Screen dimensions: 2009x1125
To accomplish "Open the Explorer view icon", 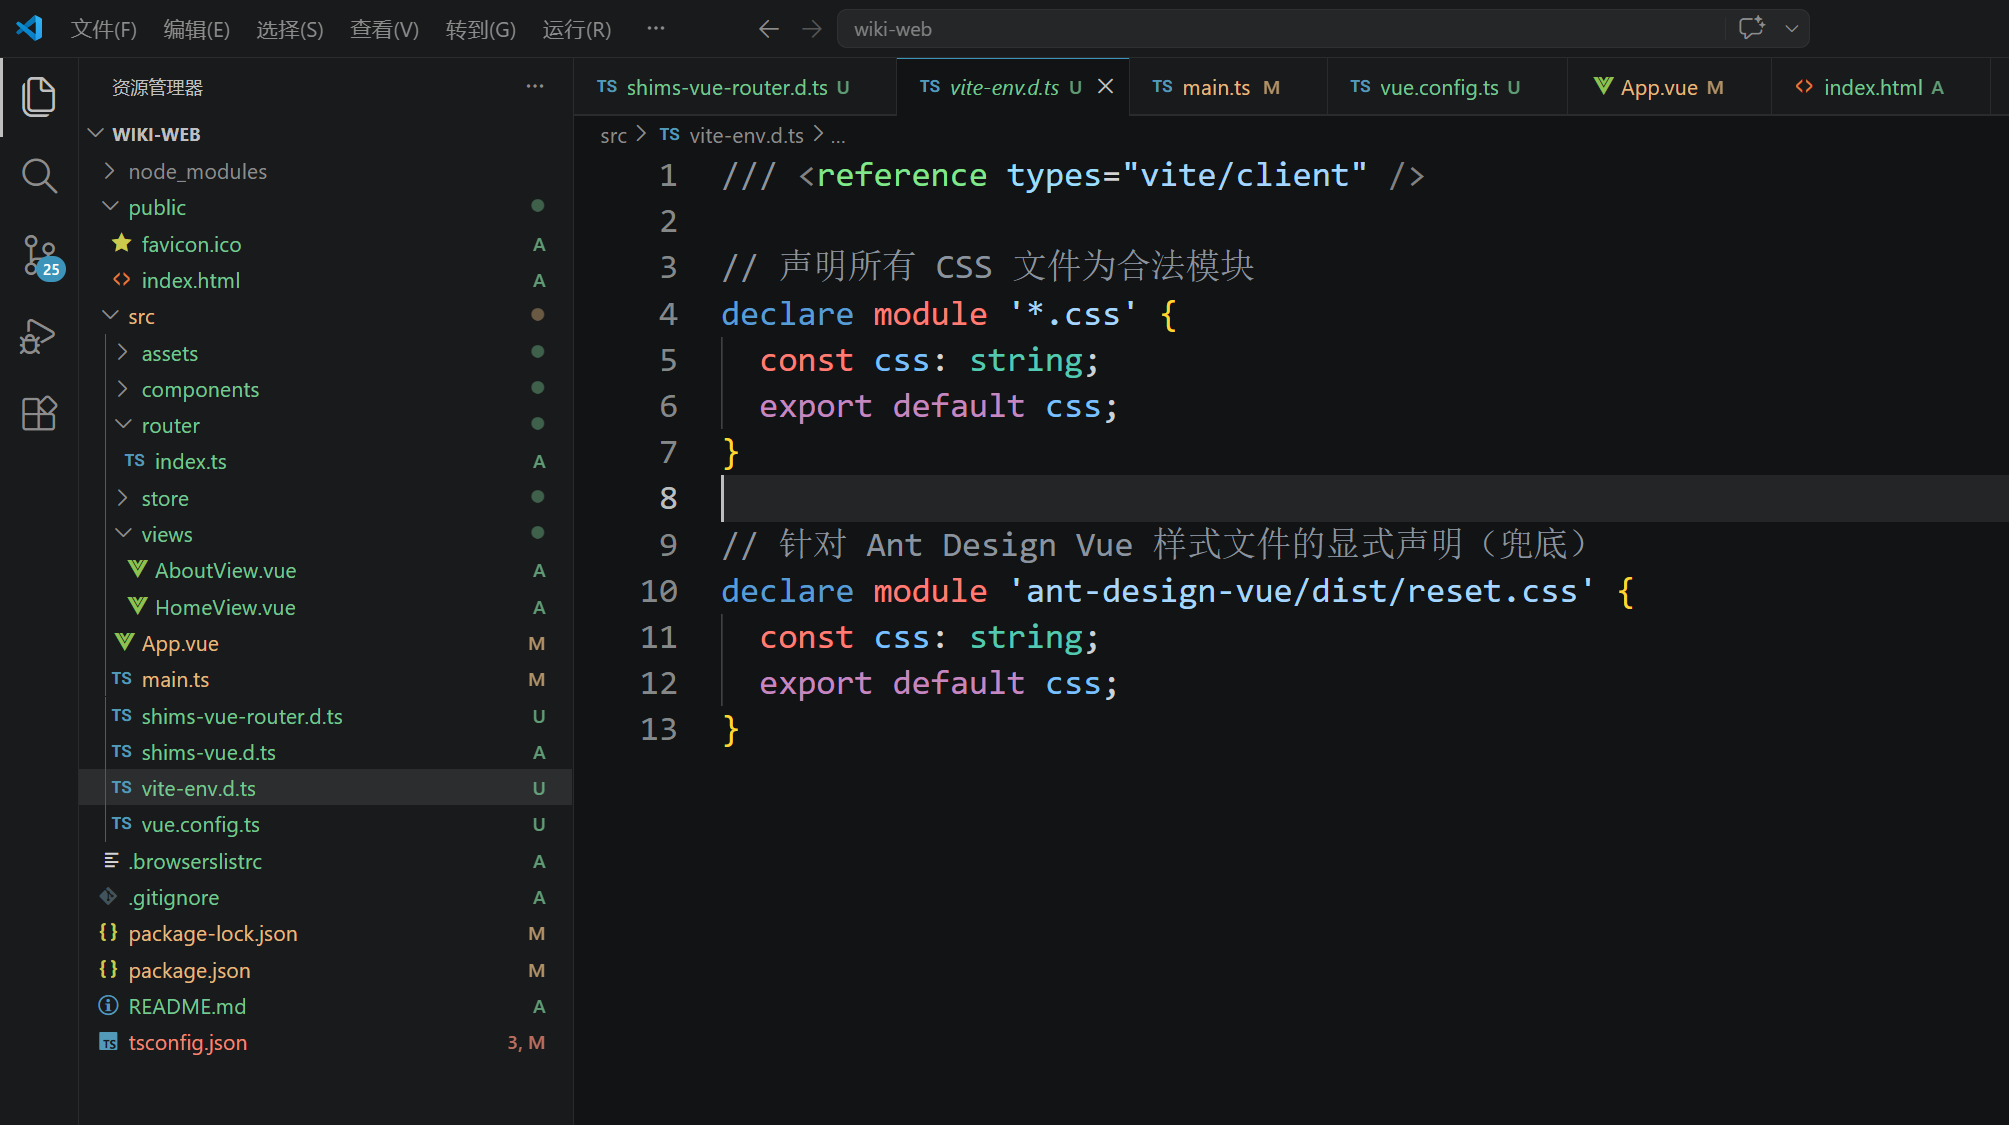I will 38,97.
